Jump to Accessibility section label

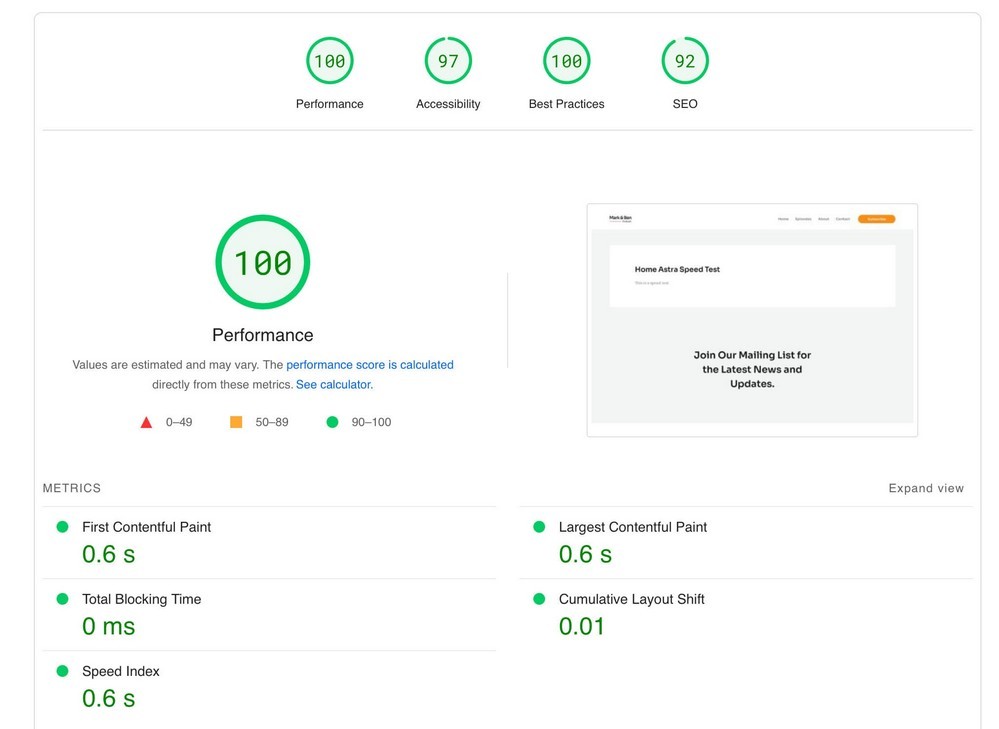coord(448,104)
